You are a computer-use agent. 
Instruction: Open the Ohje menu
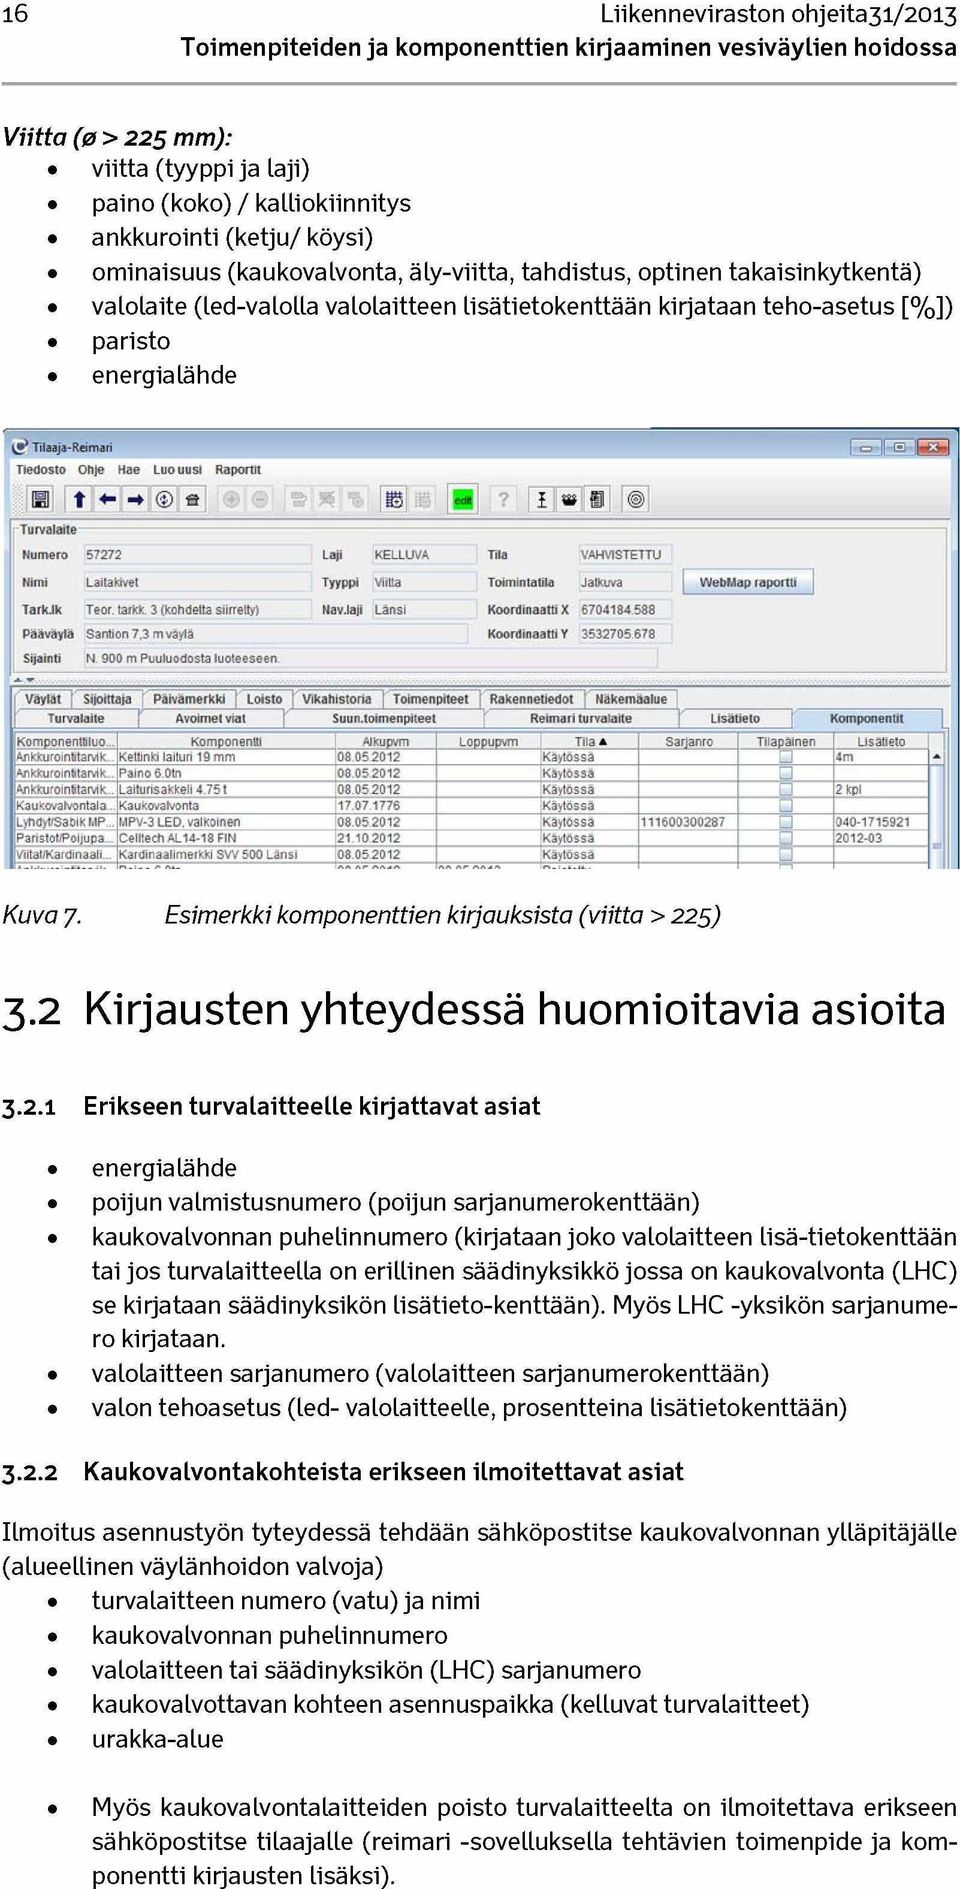tap(91, 470)
